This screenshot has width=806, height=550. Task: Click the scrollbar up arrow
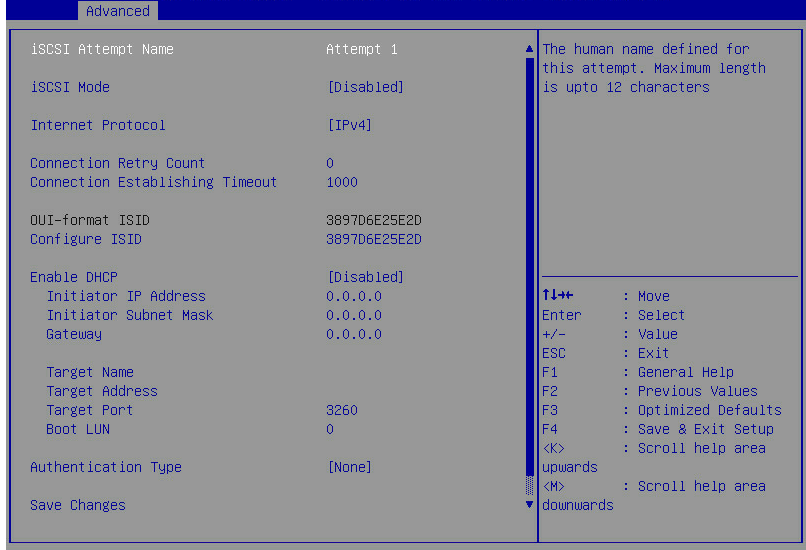pyautogui.click(x=529, y=49)
